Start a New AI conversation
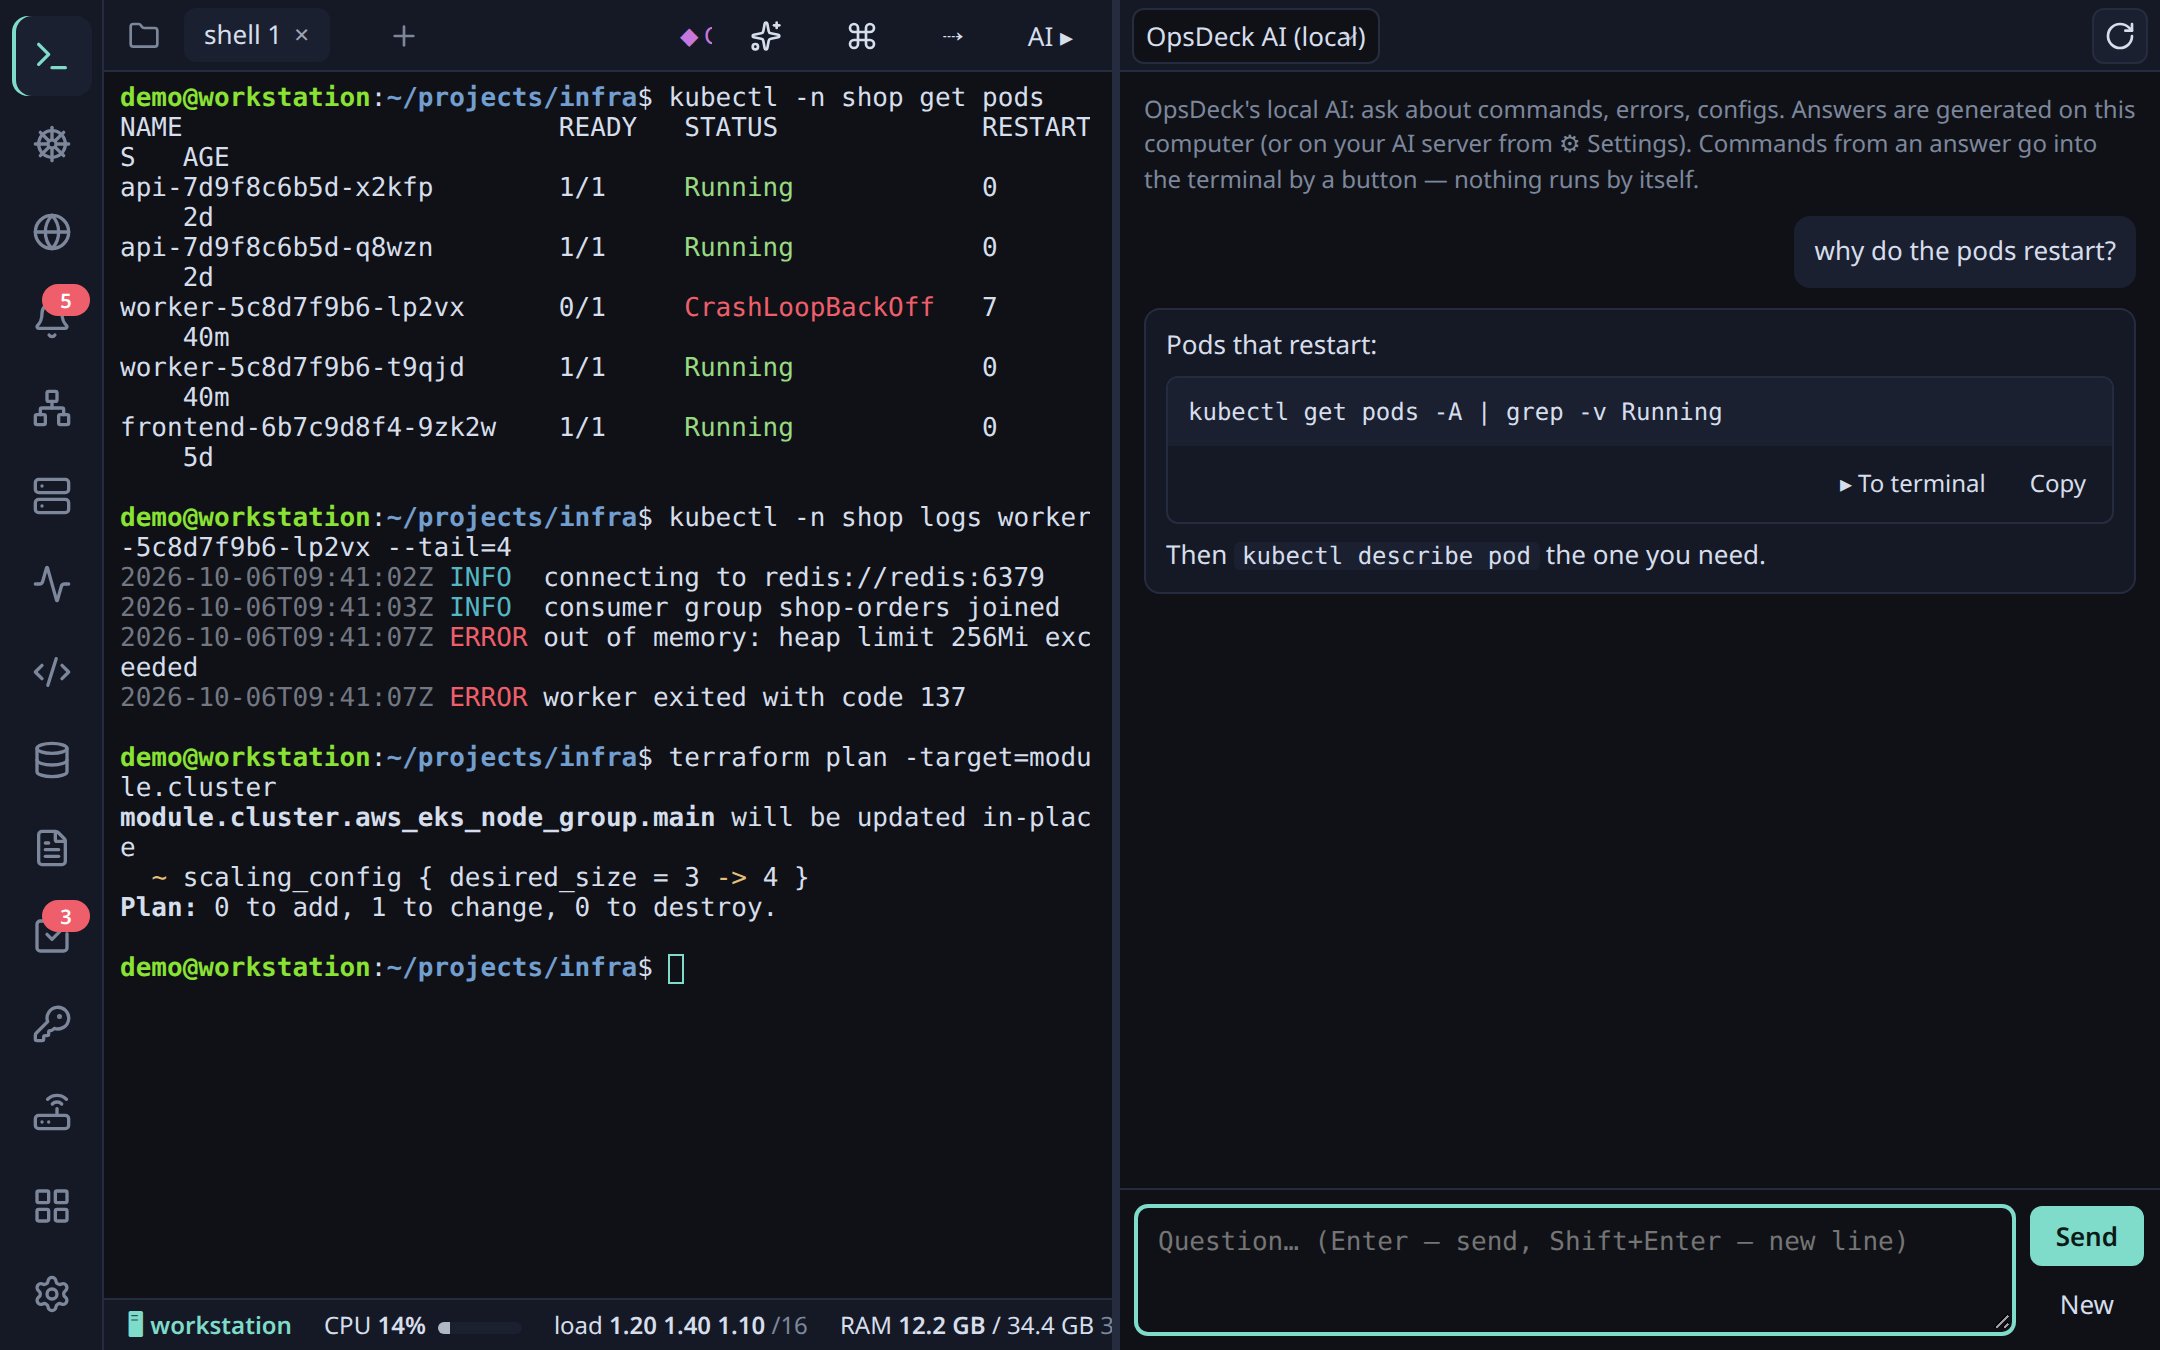This screenshot has height=1350, width=2160. click(2086, 1305)
